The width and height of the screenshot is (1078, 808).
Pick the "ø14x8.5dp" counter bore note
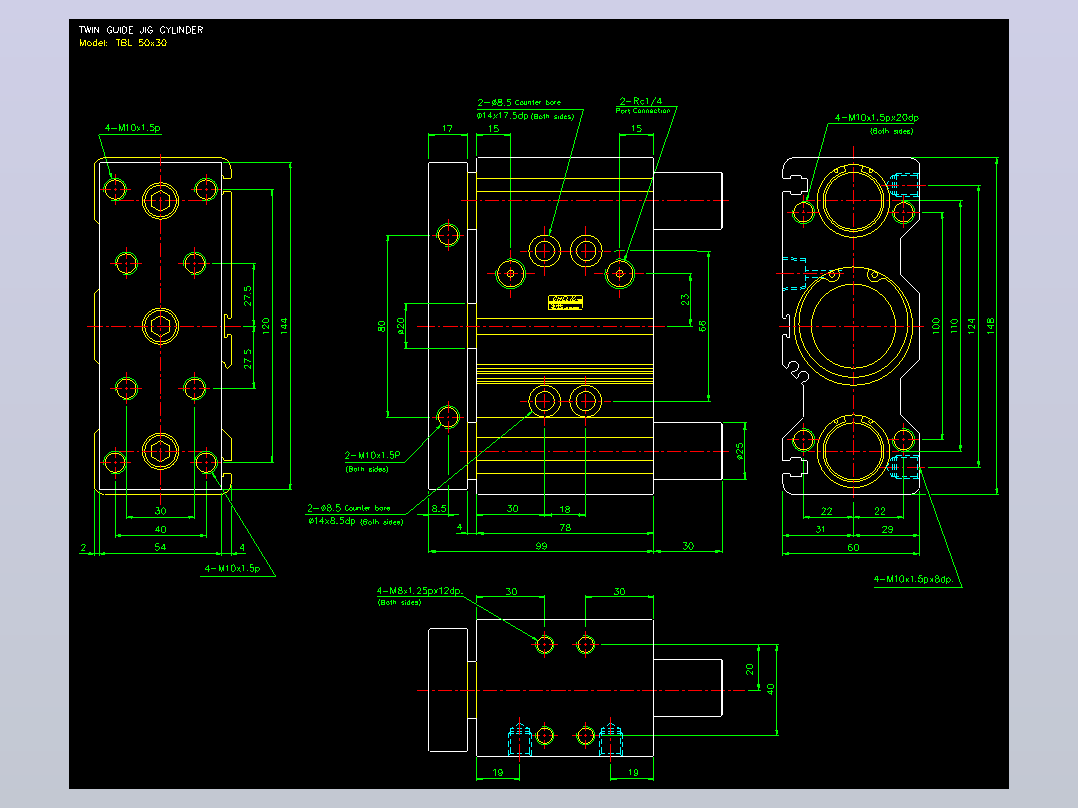click(332, 521)
